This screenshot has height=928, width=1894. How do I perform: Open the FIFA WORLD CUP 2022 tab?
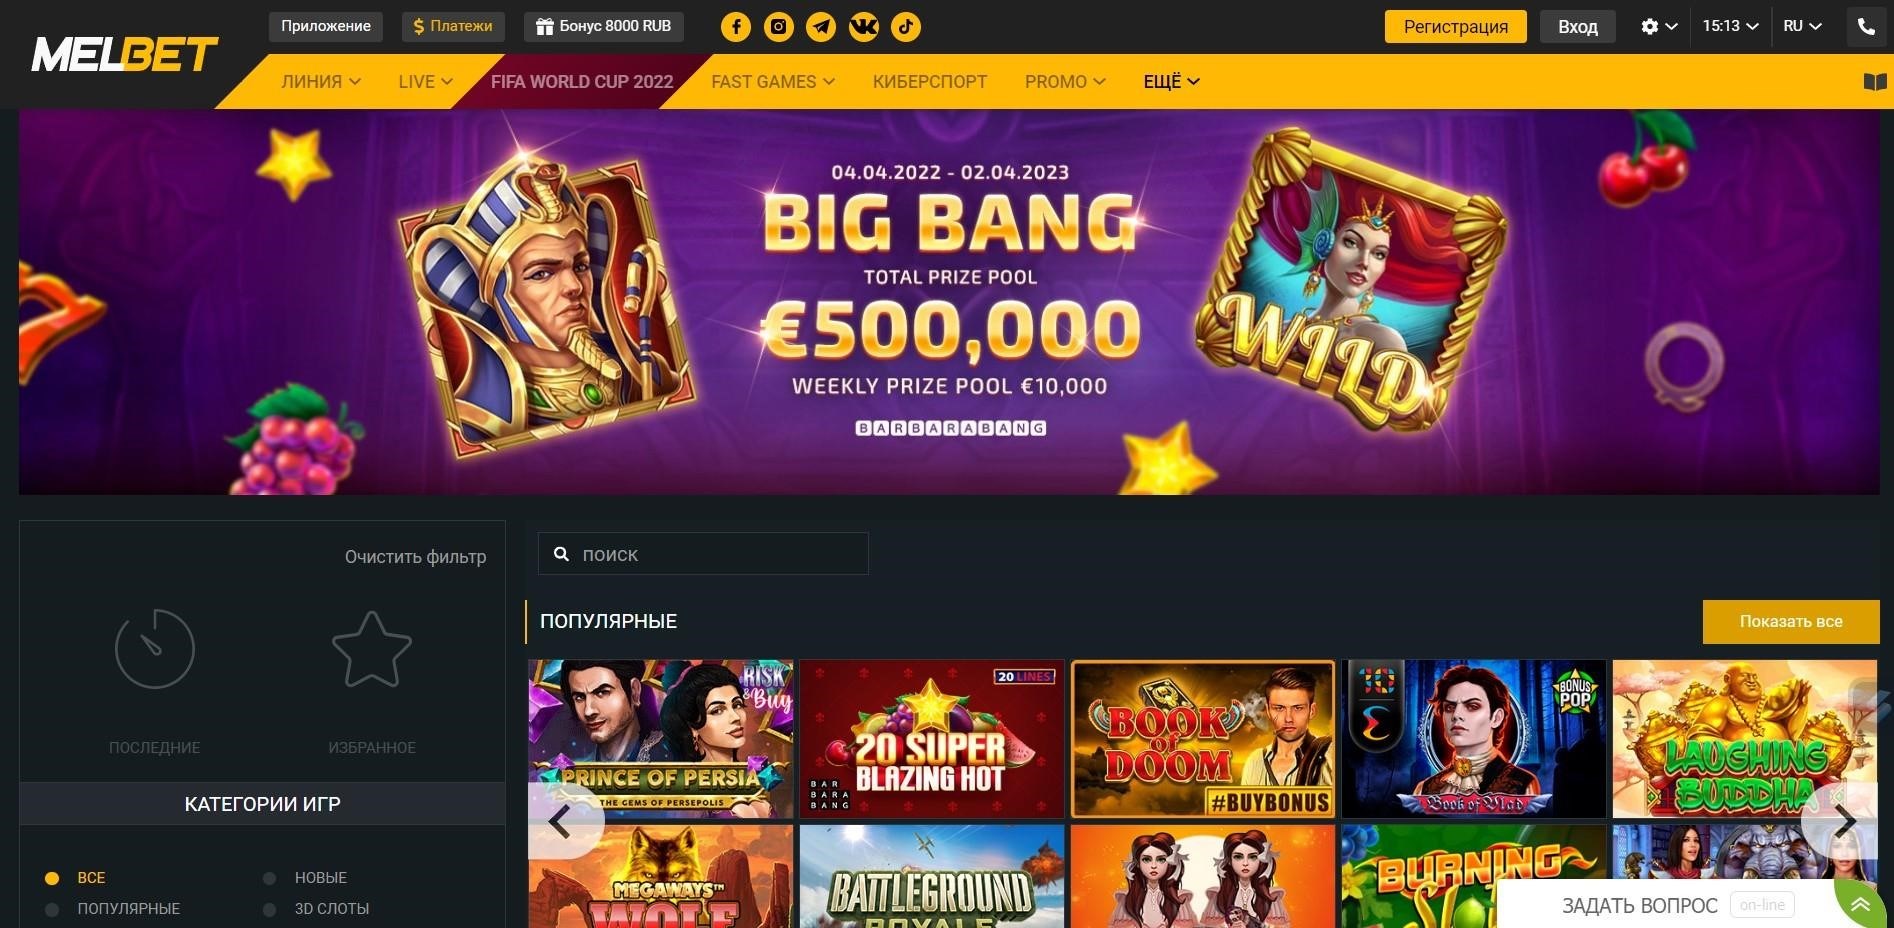(582, 82)
